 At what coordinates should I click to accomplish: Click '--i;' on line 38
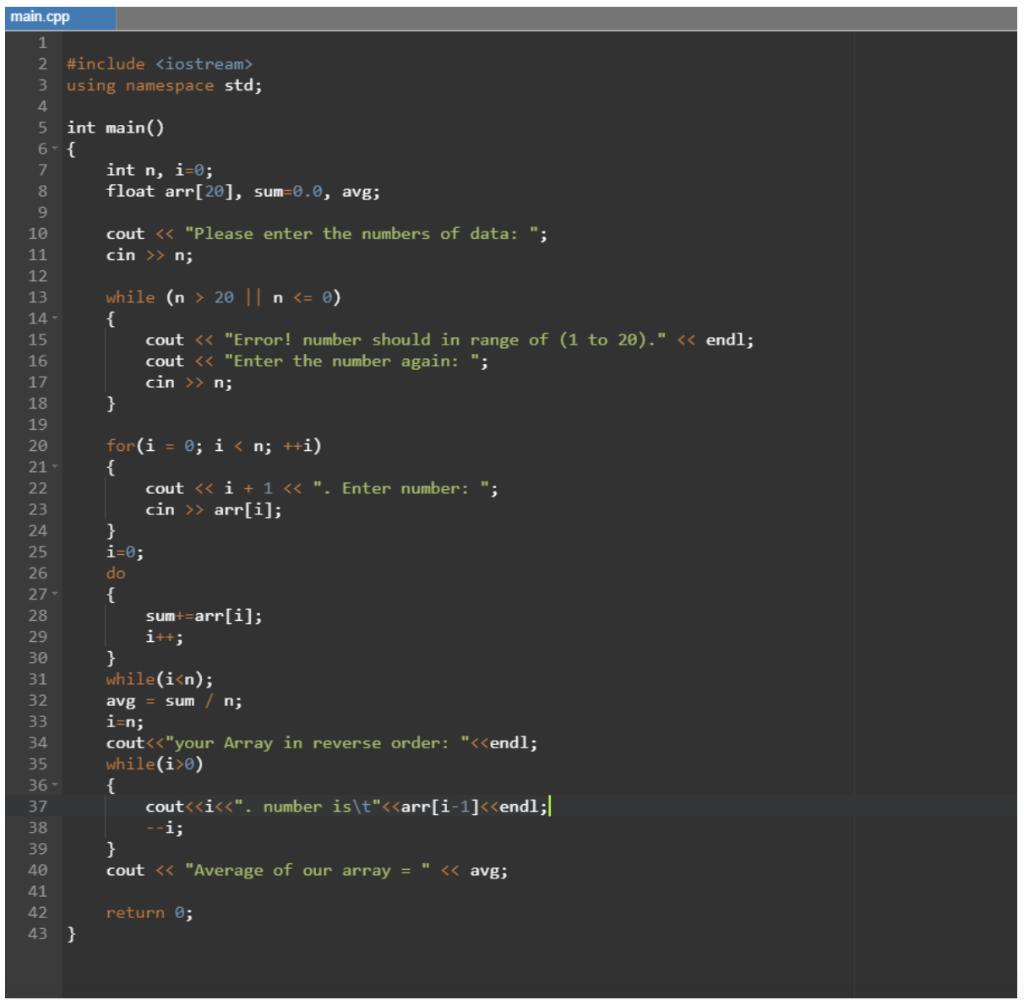pos(165,828)
